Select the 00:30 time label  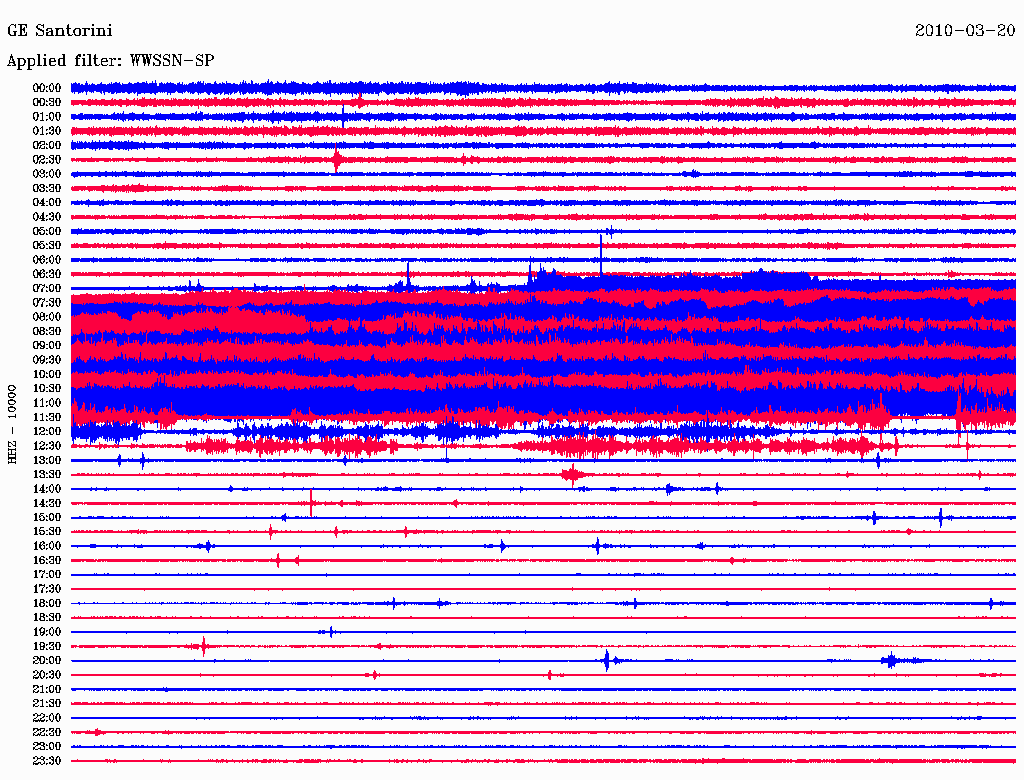point(47,103)
